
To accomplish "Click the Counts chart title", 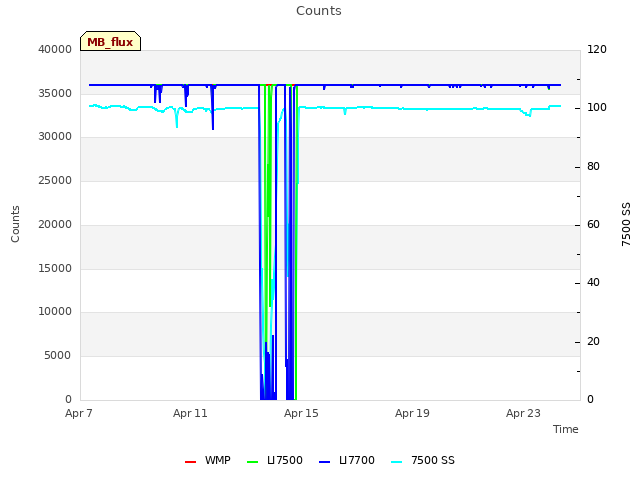I will pos(319,11).
